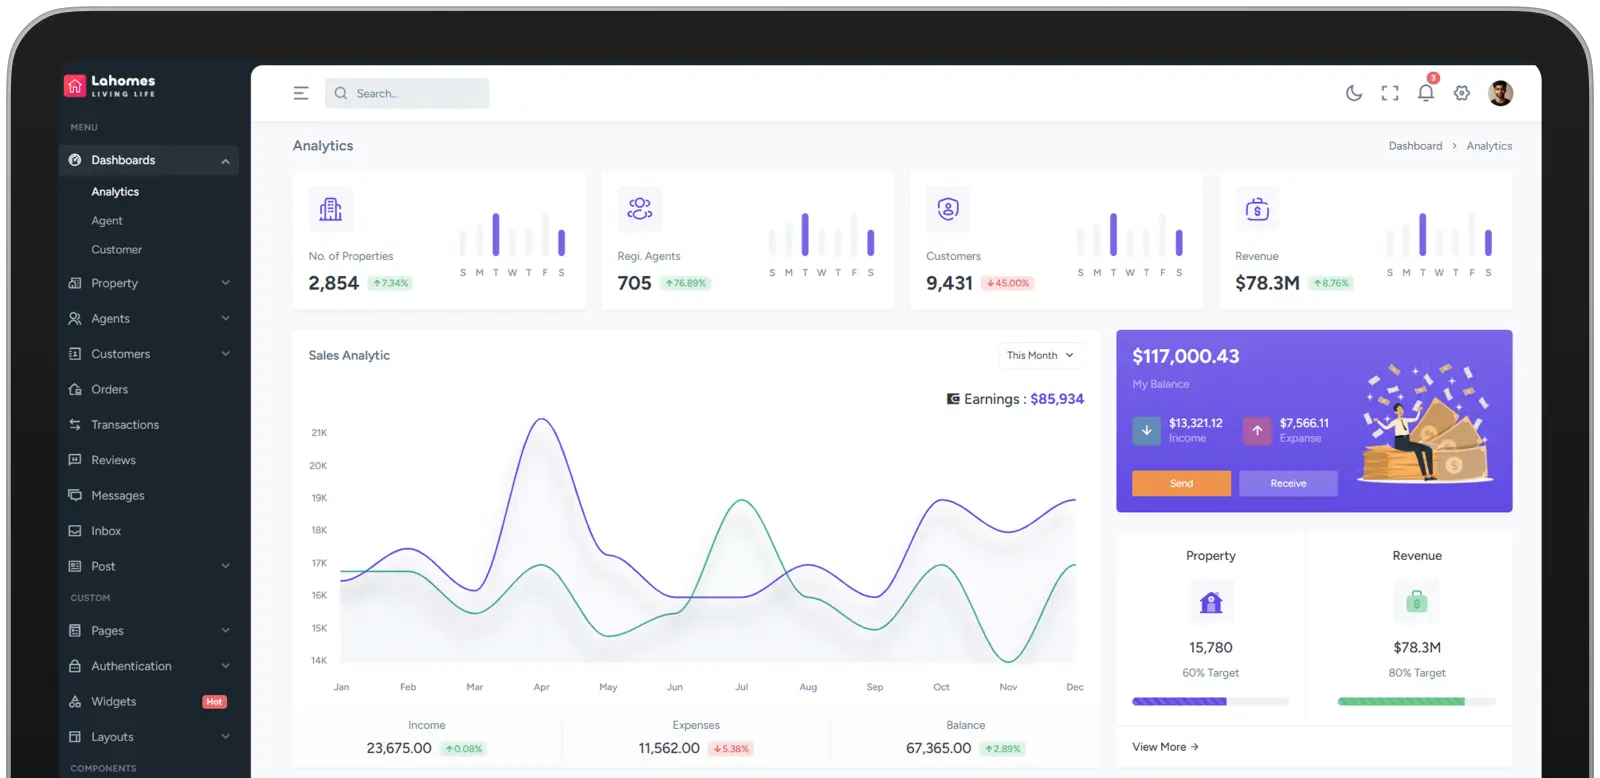Click the Hot badge on Widgets
The width and height of the screenshot is (1600, 778).
click(214, 702)
